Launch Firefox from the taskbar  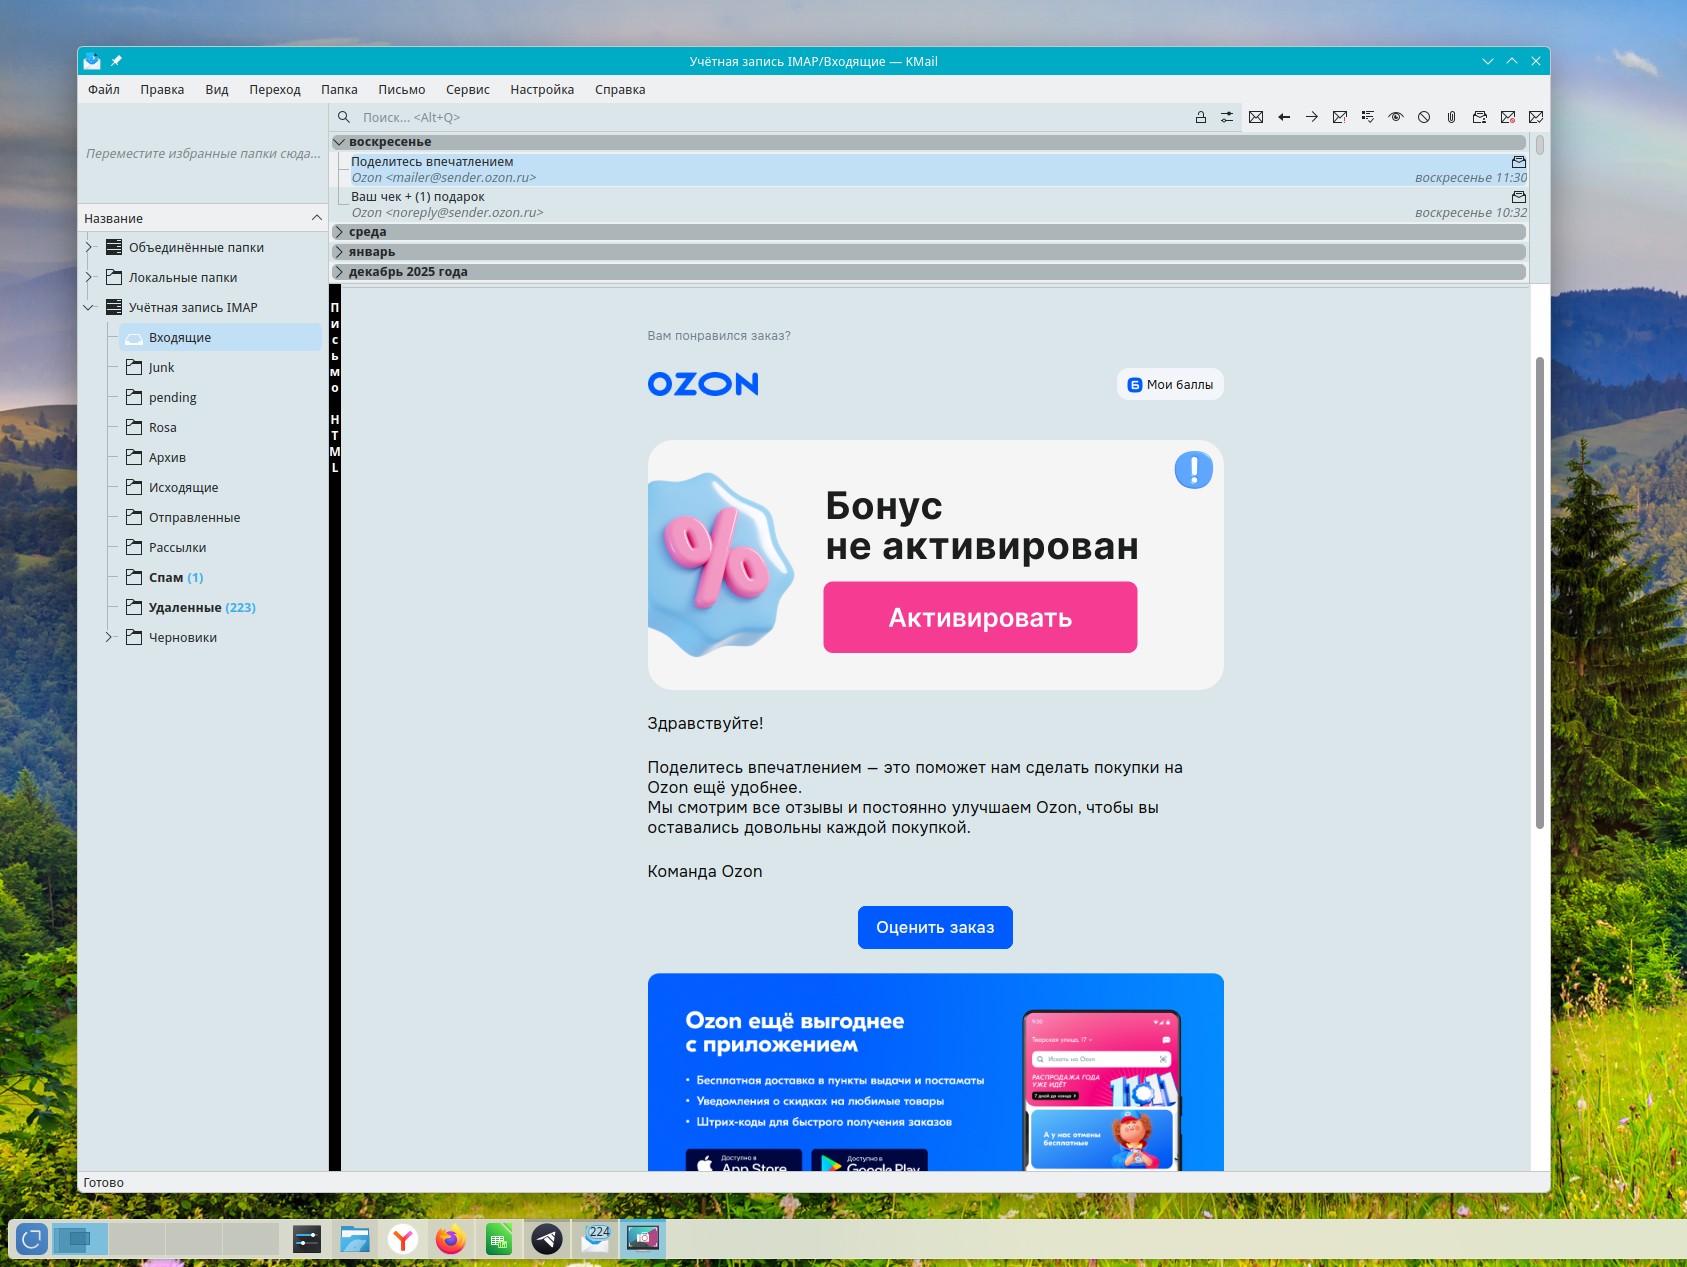click(x=451, y=1240)
